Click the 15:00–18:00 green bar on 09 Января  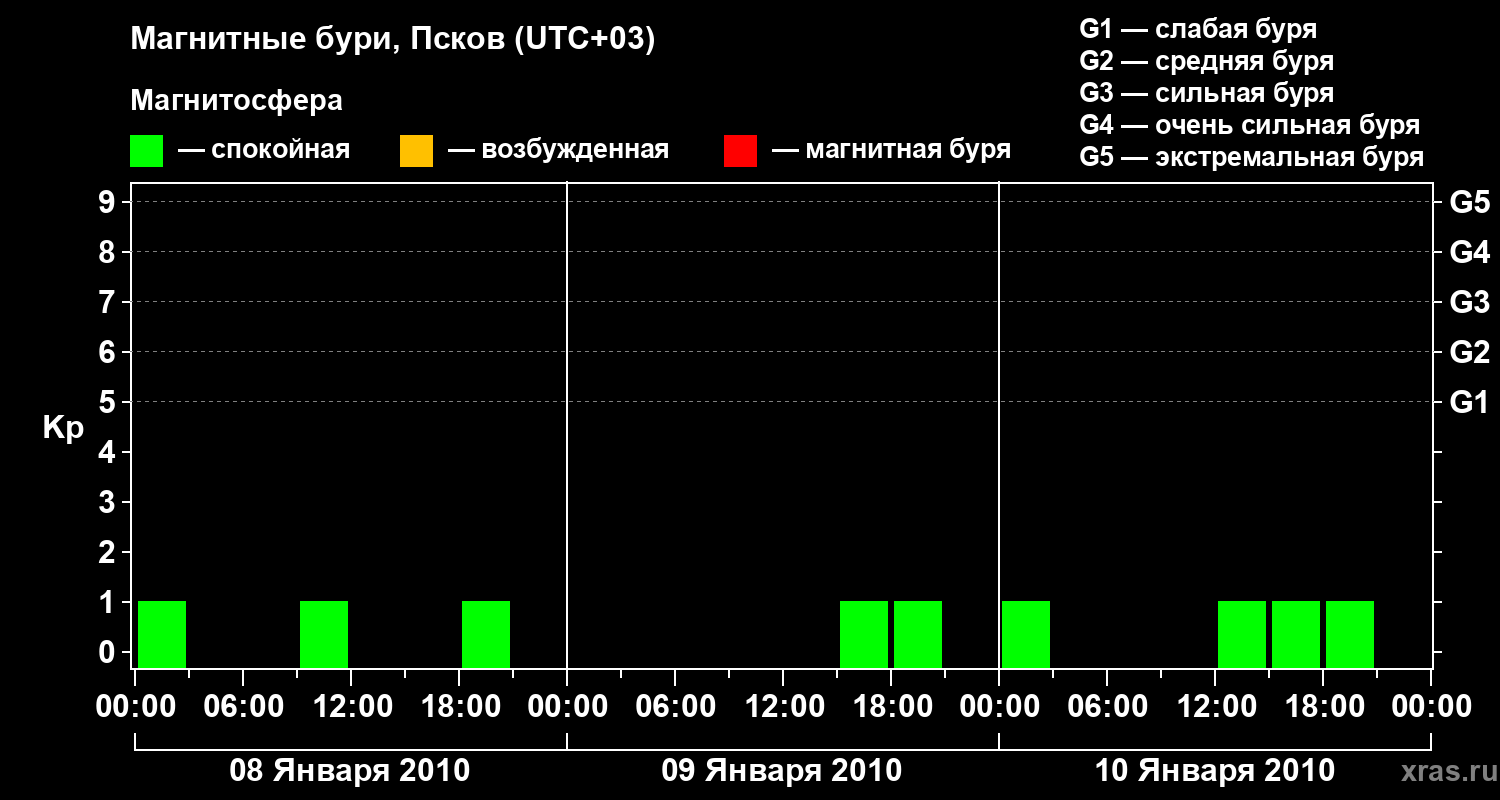[864, 634]
